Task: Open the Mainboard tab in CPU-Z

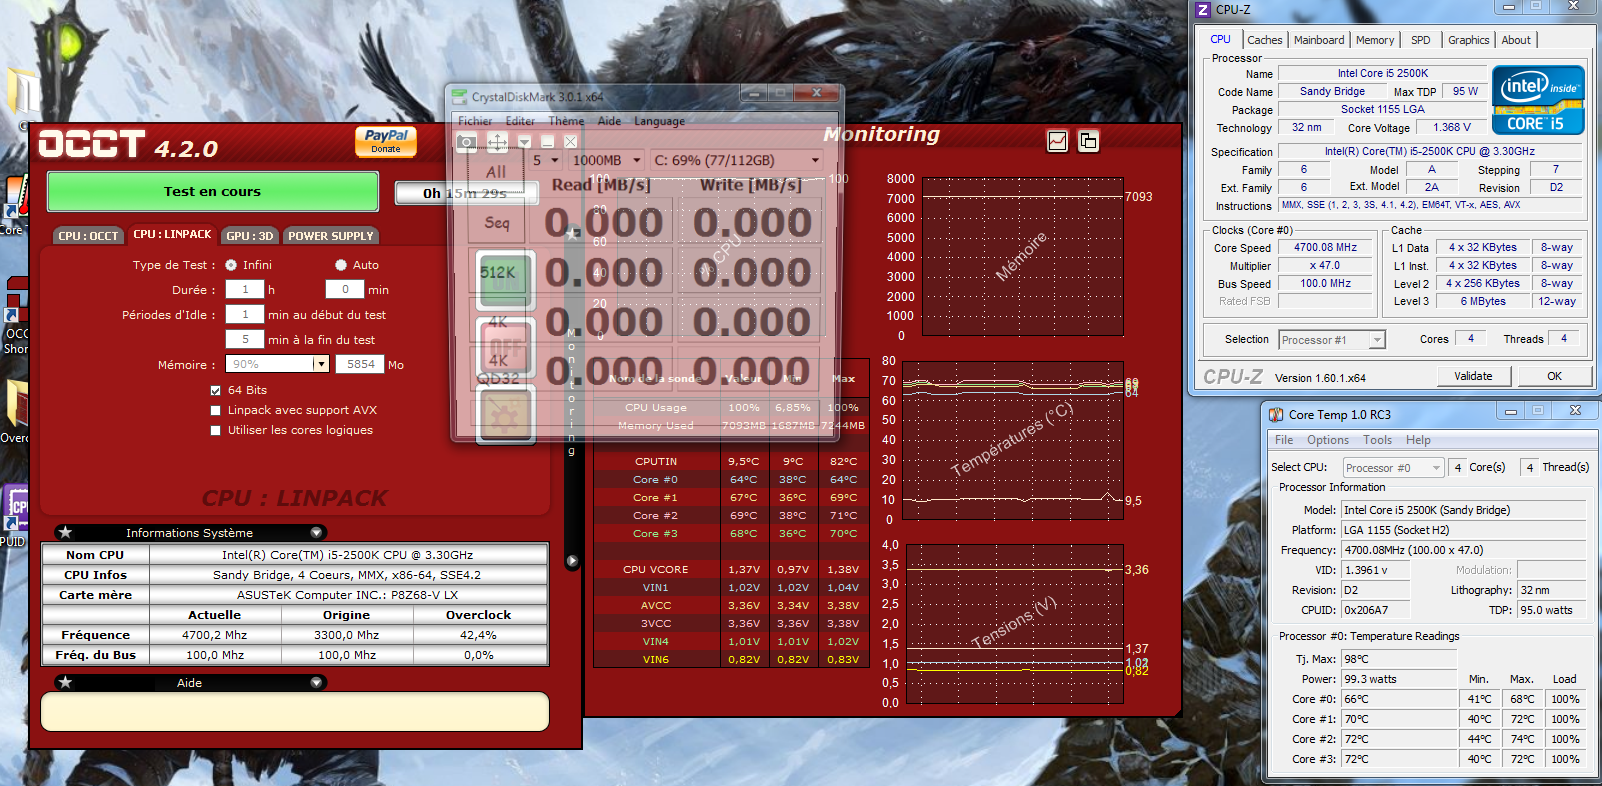Action: (1318, 40)
